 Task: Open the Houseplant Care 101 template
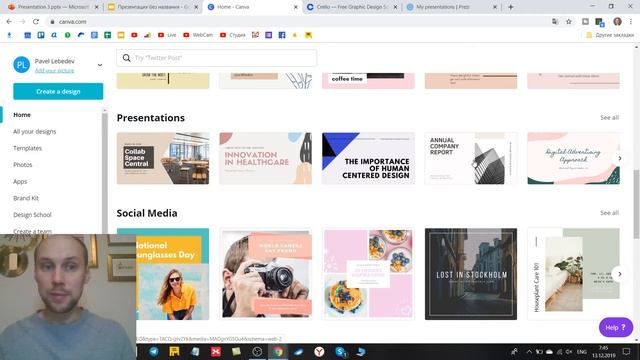573,274
